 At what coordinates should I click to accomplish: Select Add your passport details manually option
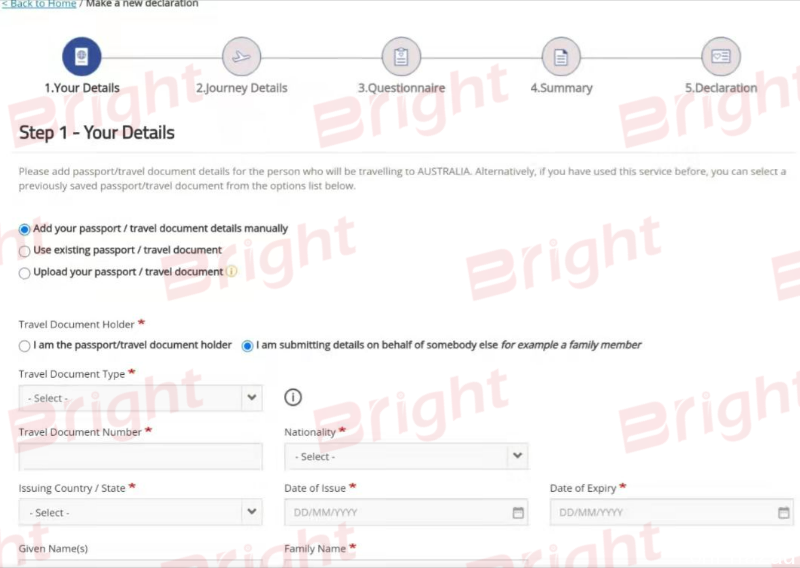pos(24,229)
